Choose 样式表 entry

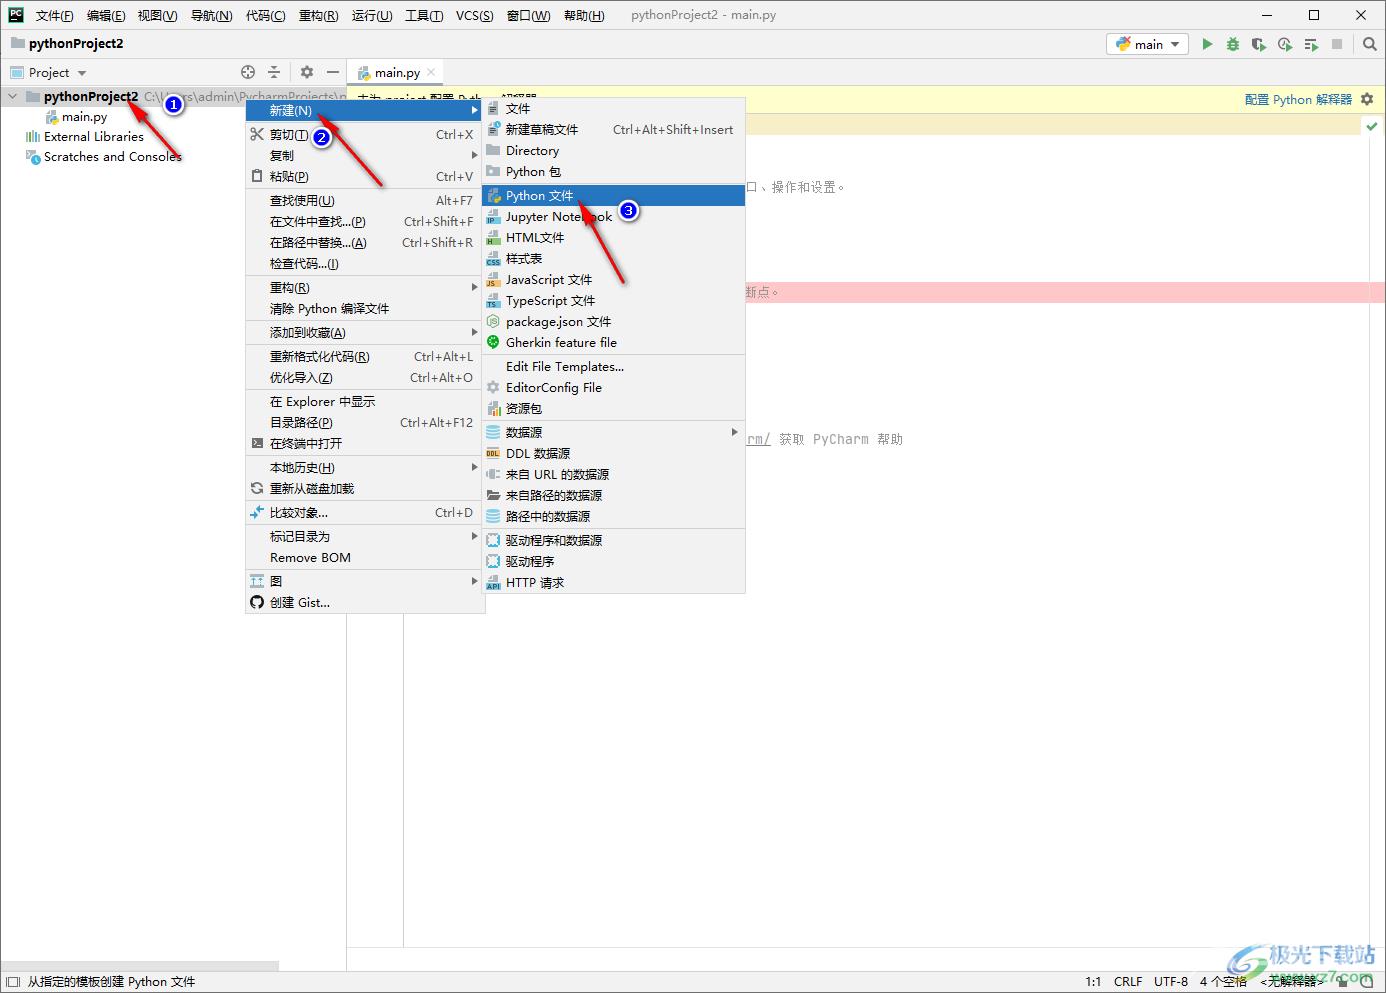click(614, 259)
